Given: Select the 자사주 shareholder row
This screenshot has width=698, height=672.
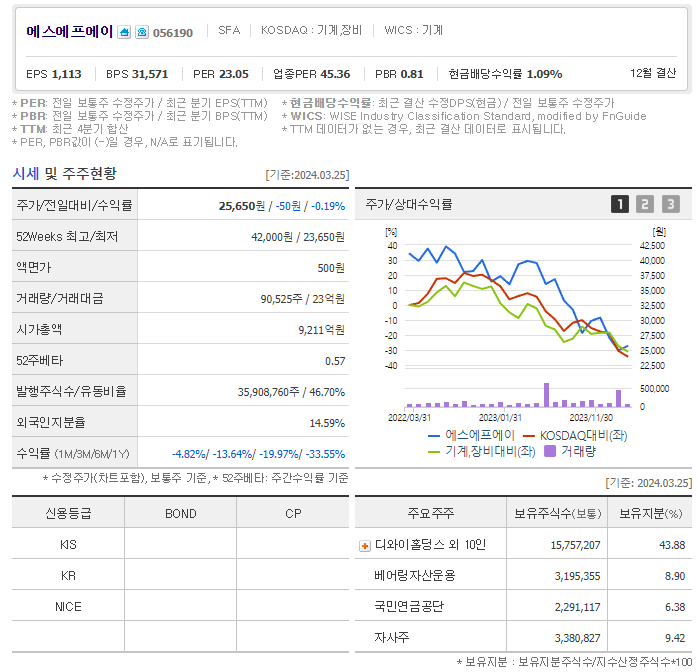Looking at the screenshot, I should click(523, 638).
